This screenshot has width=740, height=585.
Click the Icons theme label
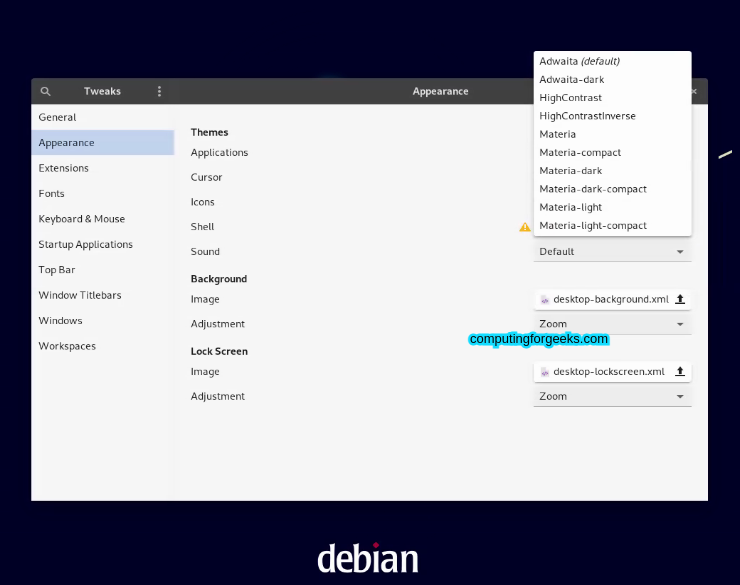[x=202, y=202]
